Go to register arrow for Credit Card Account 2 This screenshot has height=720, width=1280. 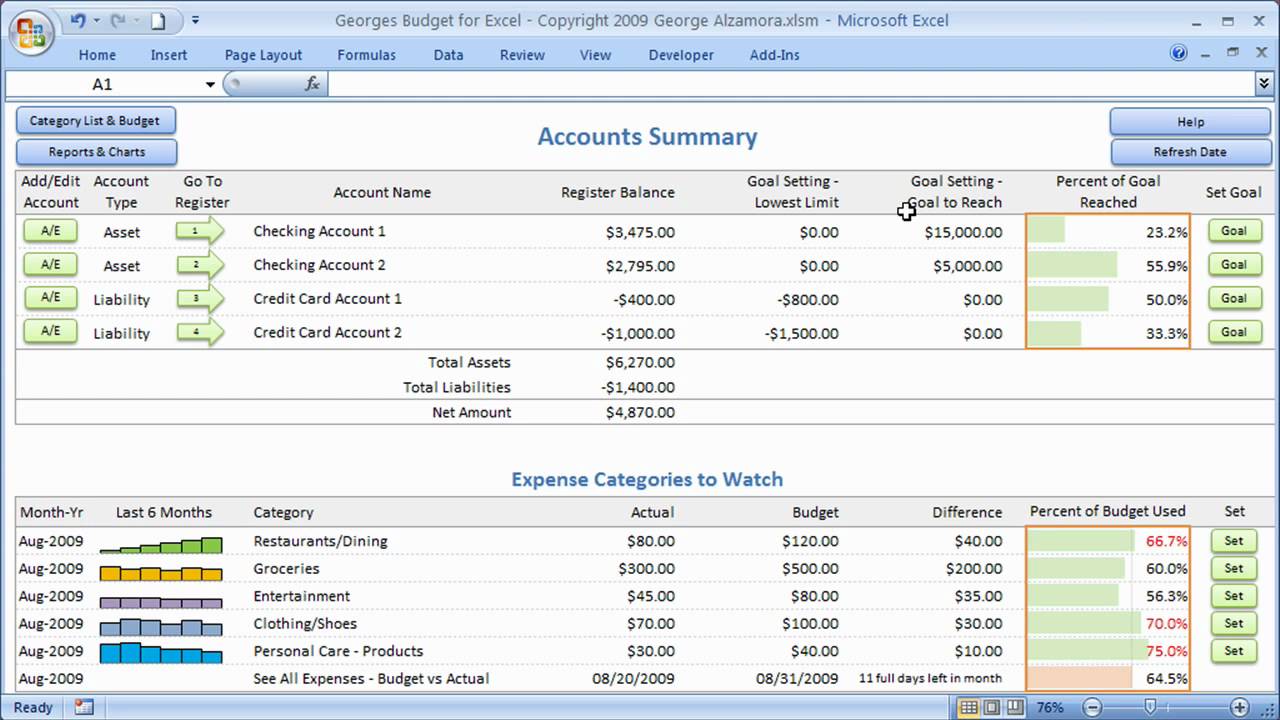pos(199,332)
